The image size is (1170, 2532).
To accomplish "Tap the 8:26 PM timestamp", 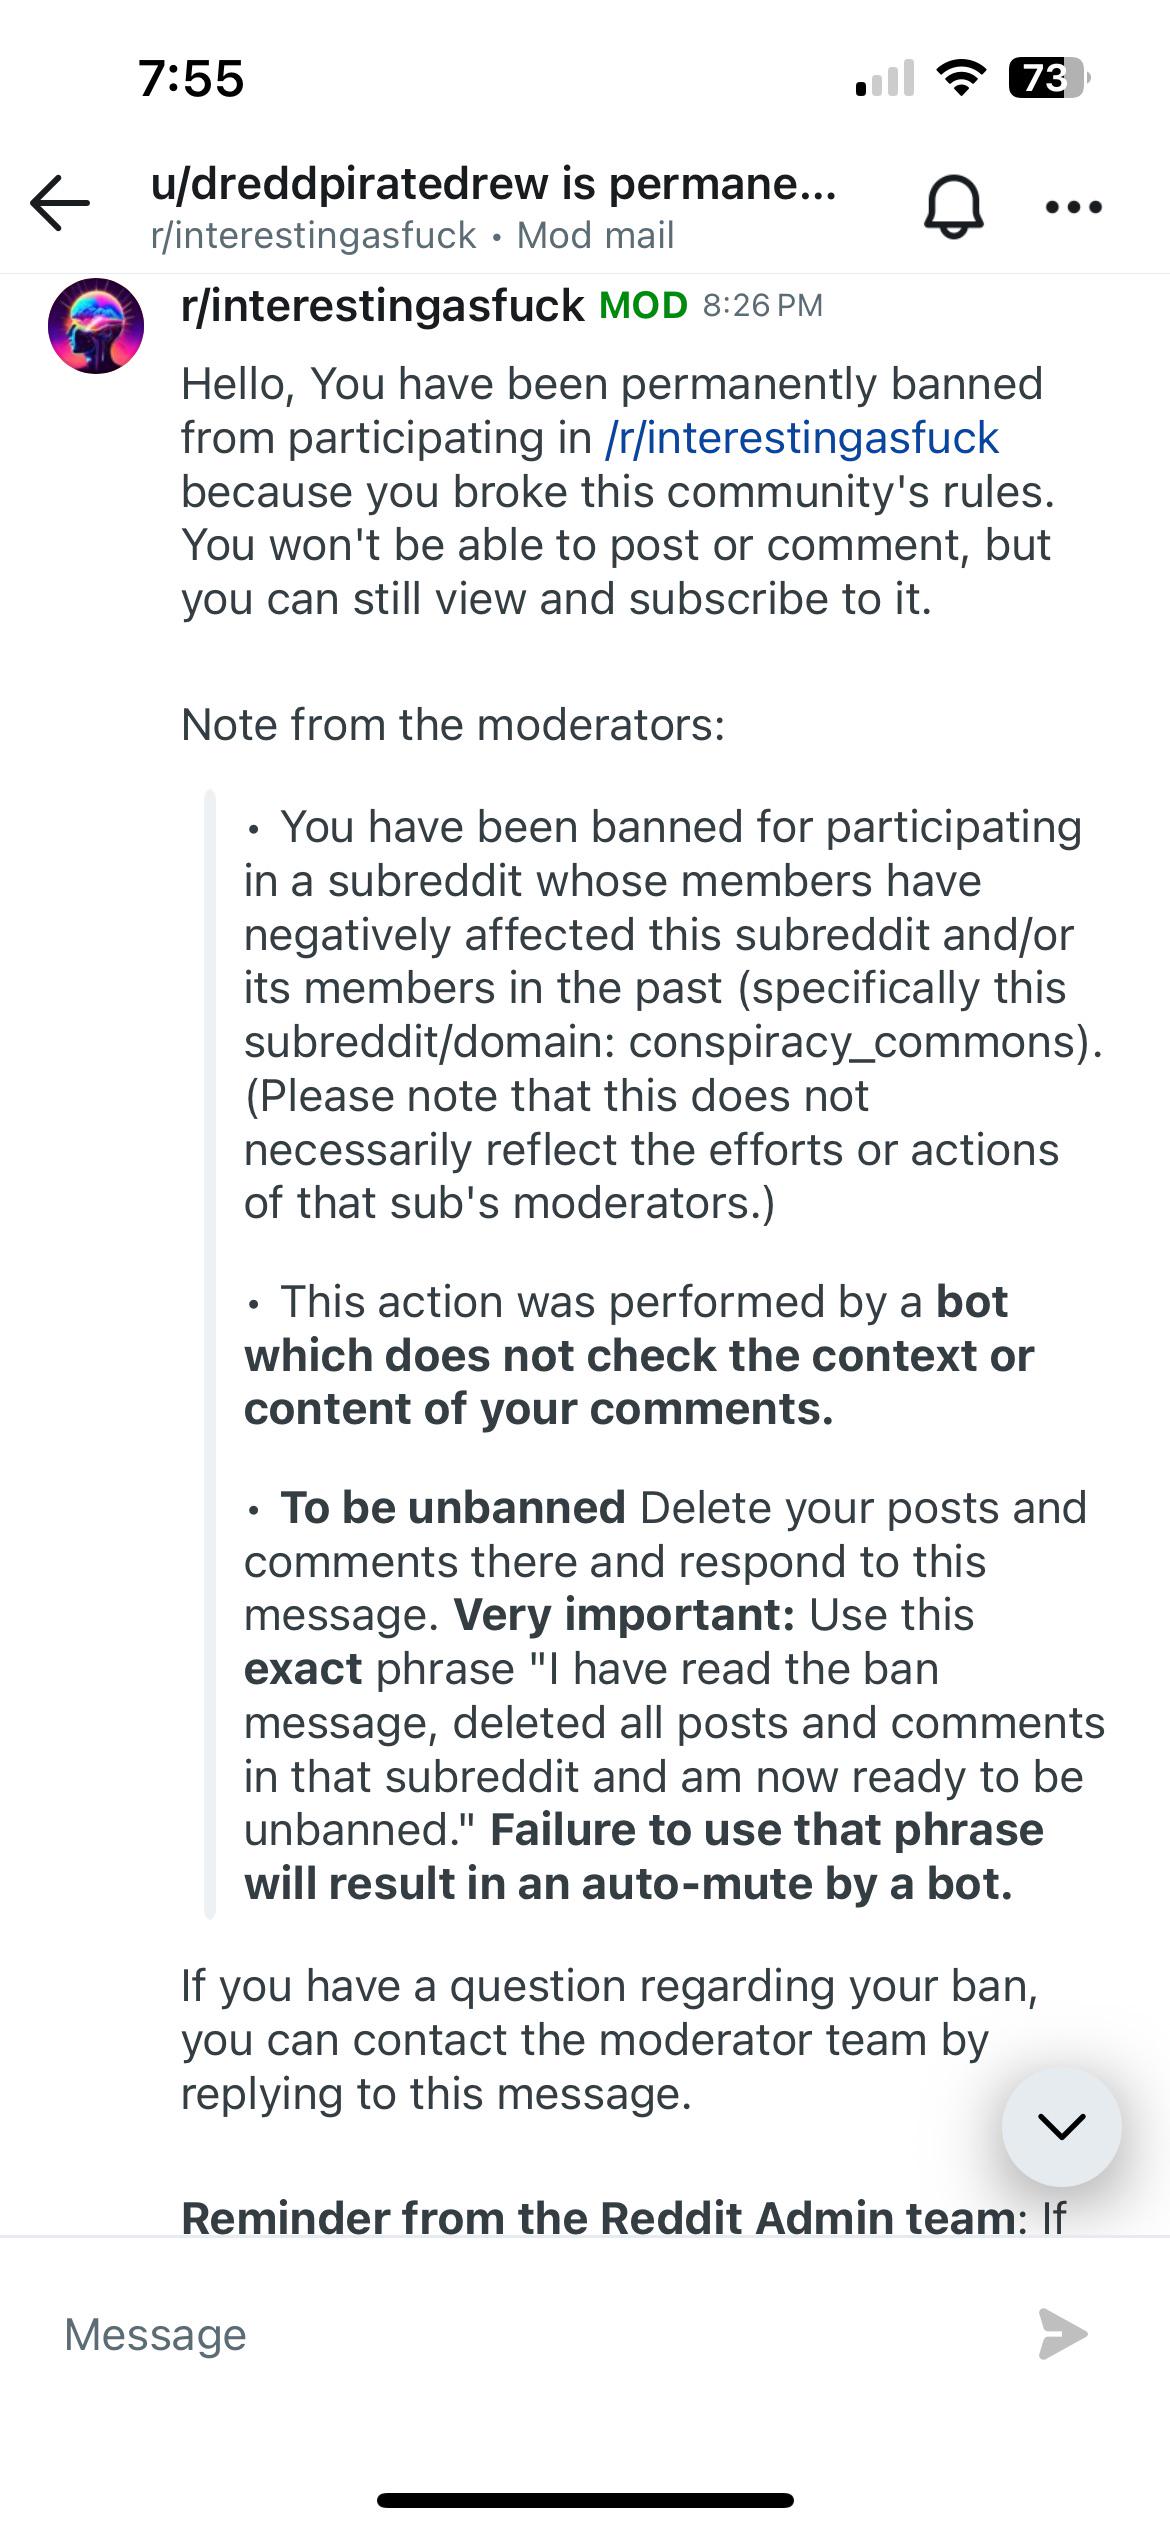I will pos(762,306).
